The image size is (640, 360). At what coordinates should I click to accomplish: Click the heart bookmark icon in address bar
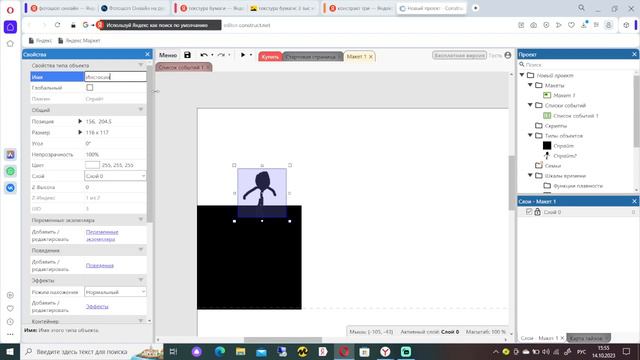tap(571, 25)
